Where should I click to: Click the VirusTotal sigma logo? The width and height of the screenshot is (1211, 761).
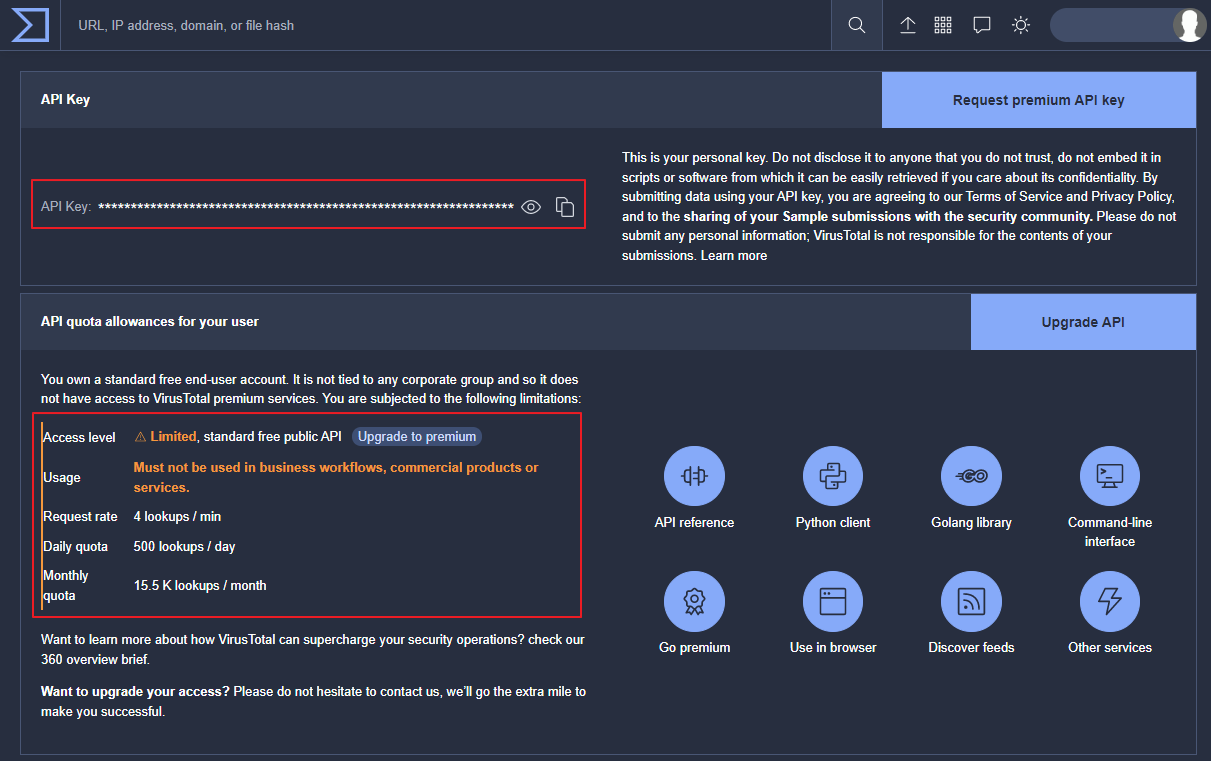(x=30, y=25)
